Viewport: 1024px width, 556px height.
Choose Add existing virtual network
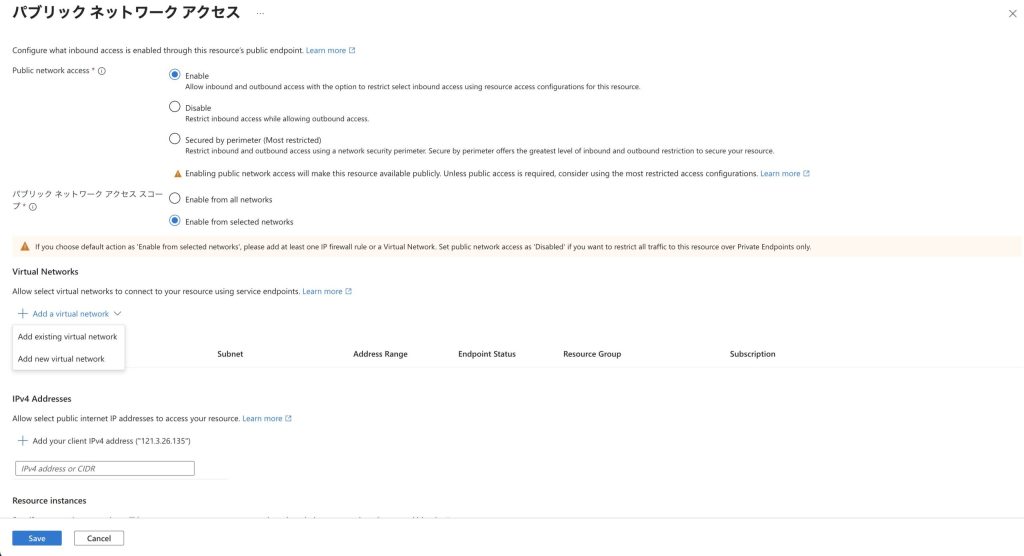(x=68, y=337)
